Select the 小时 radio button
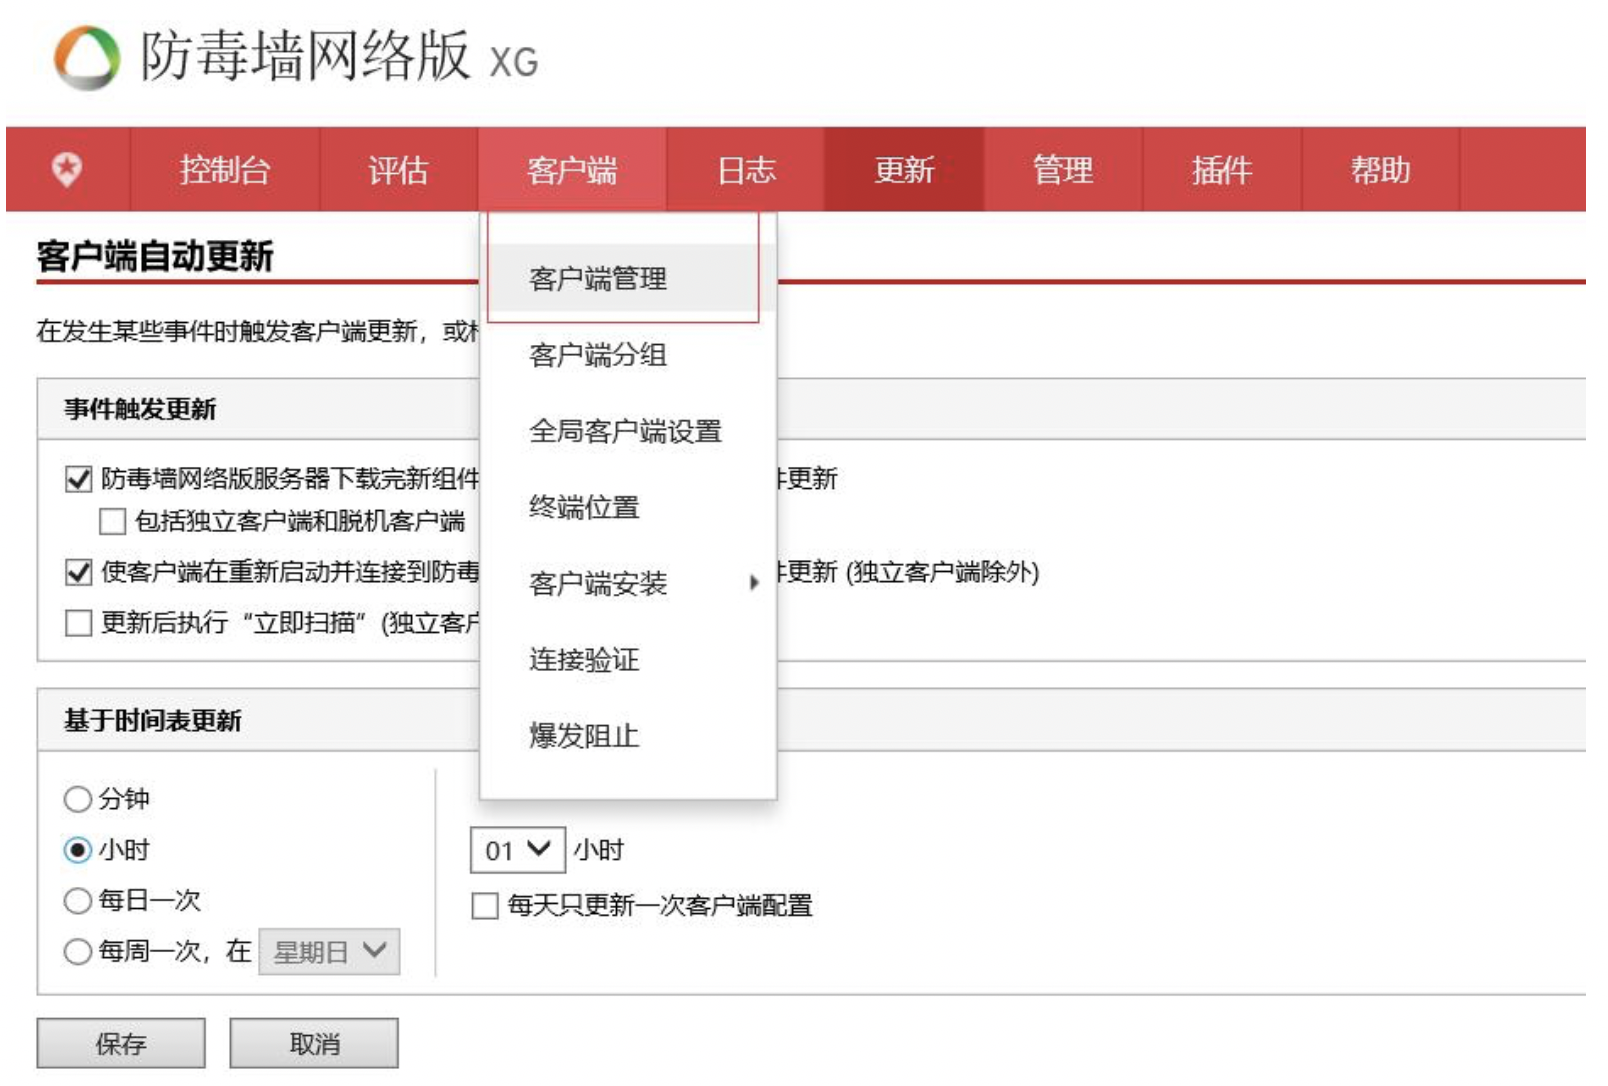The width and height of the screenshot is (1608, 1086). coord(78,850)
